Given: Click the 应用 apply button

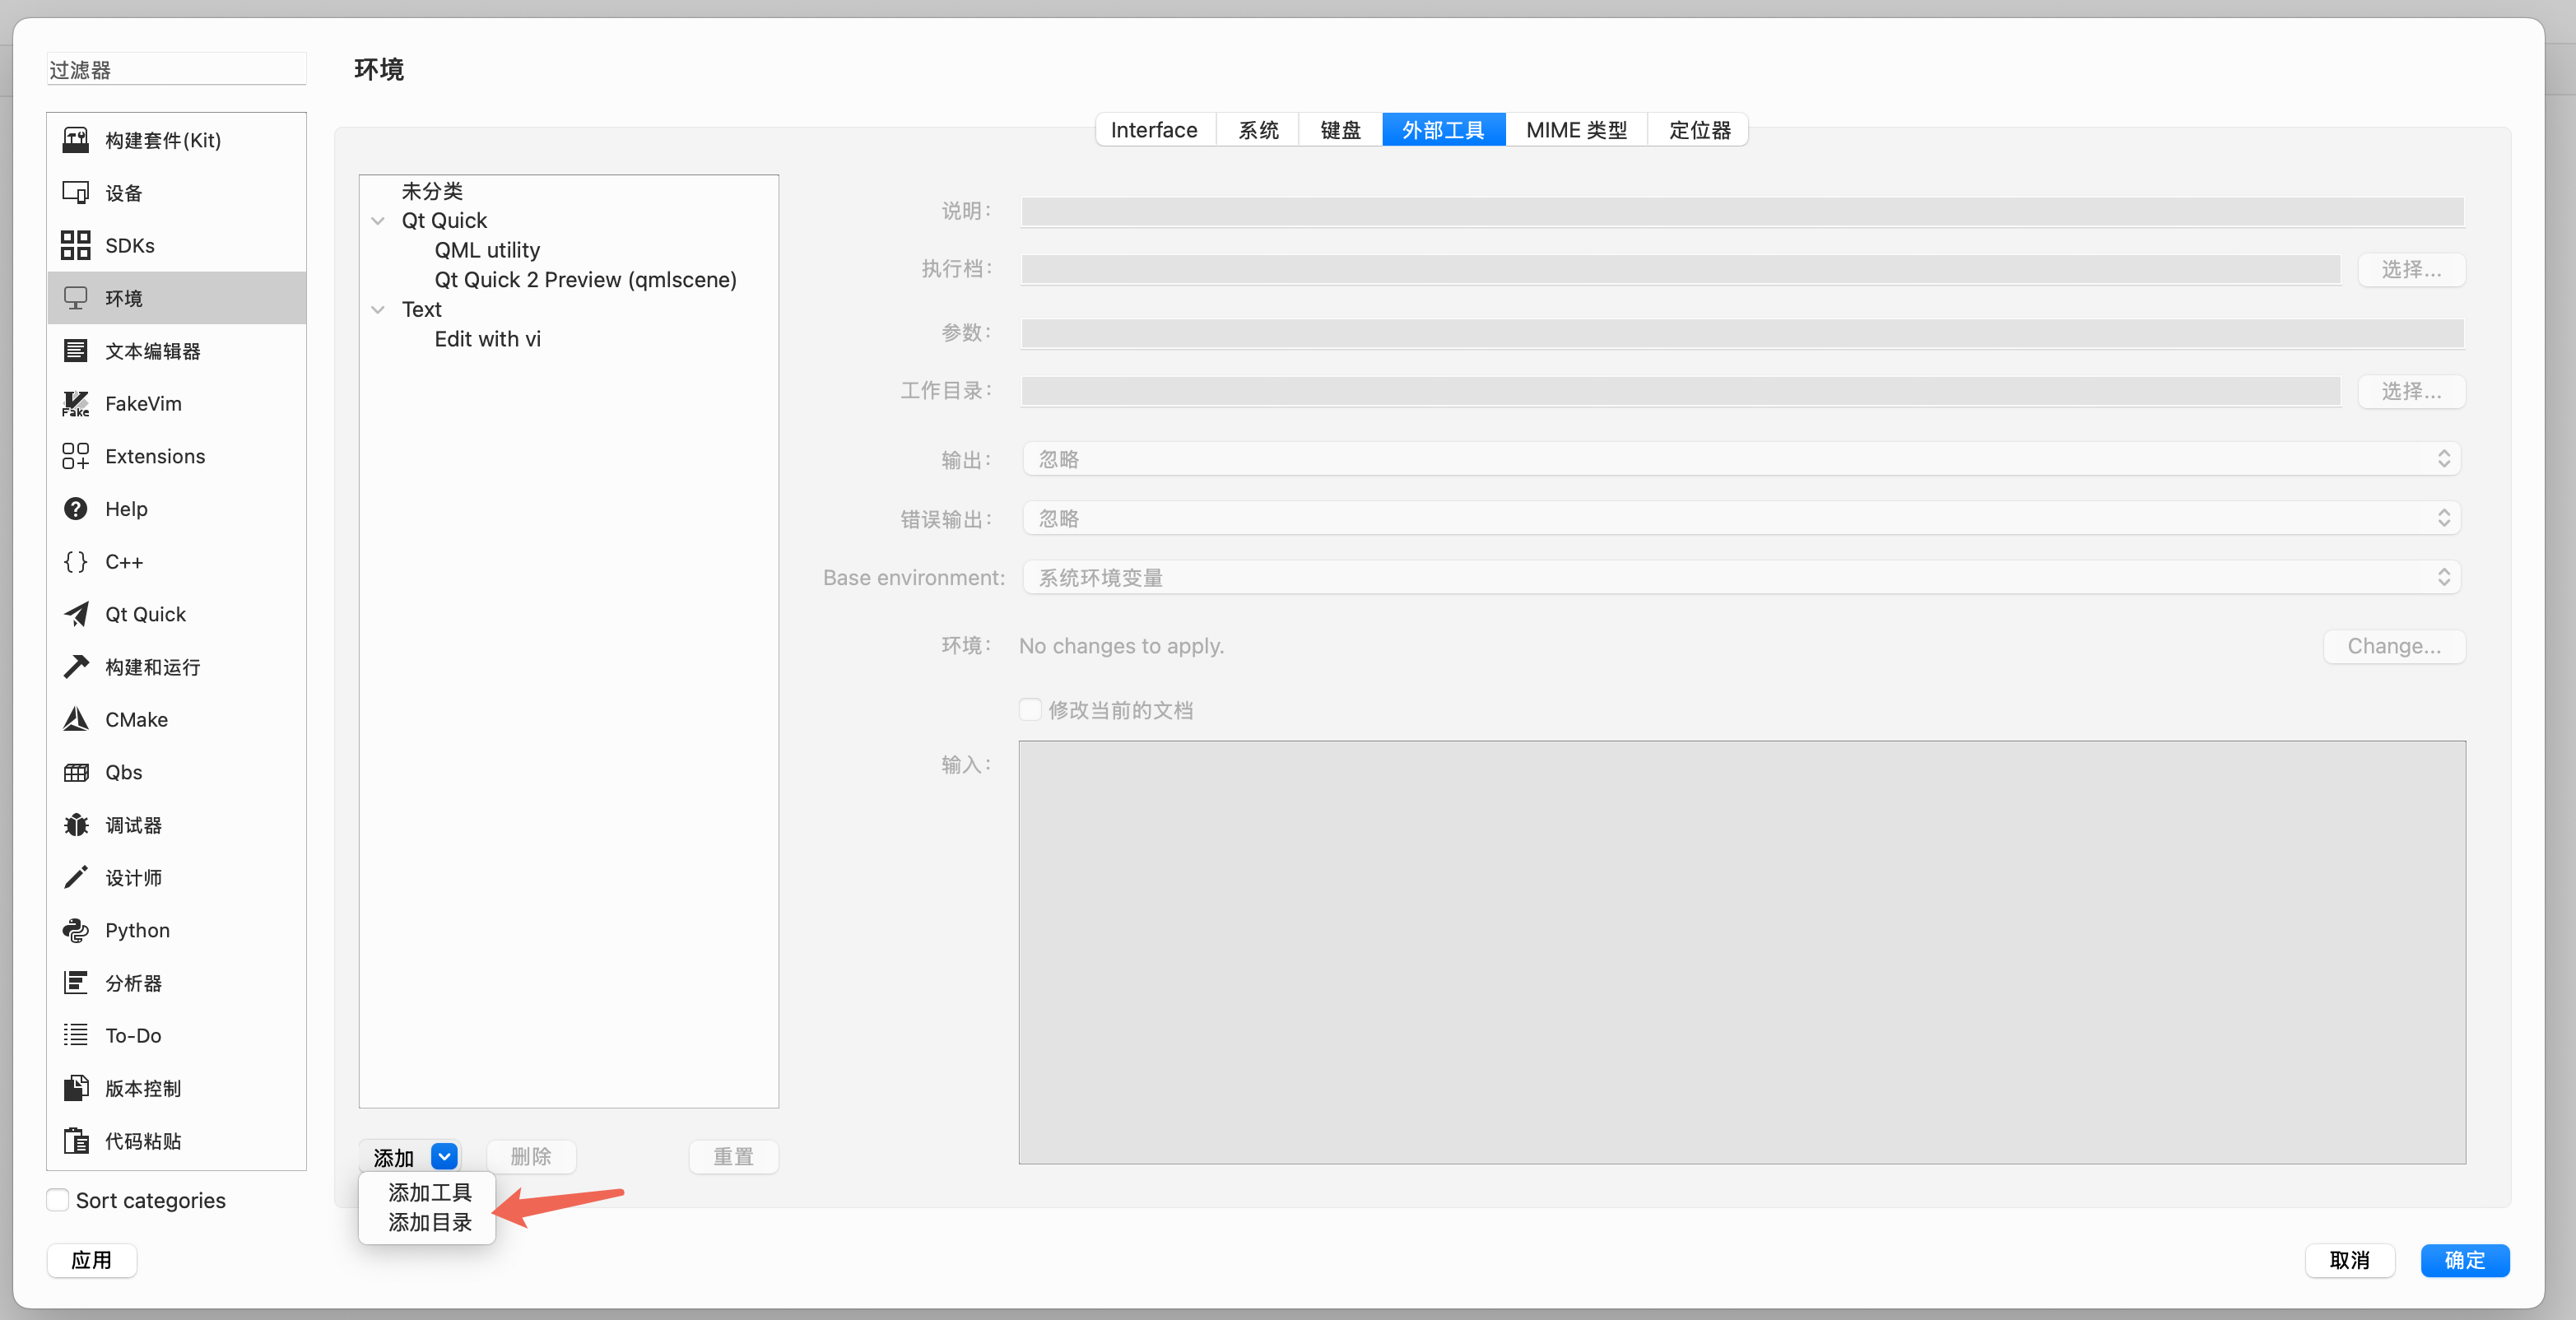Looking at the screenshot, I should (91, 1260).
